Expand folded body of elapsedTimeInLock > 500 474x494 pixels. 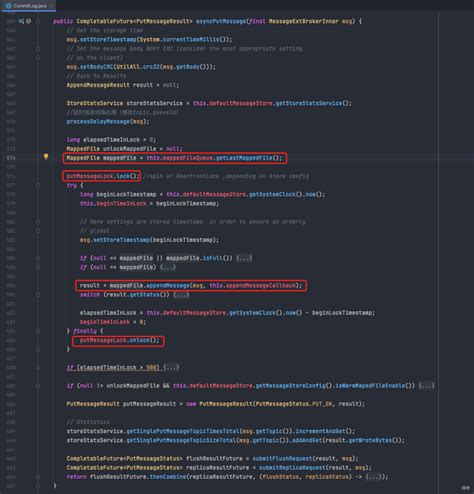tap(171, 367)
